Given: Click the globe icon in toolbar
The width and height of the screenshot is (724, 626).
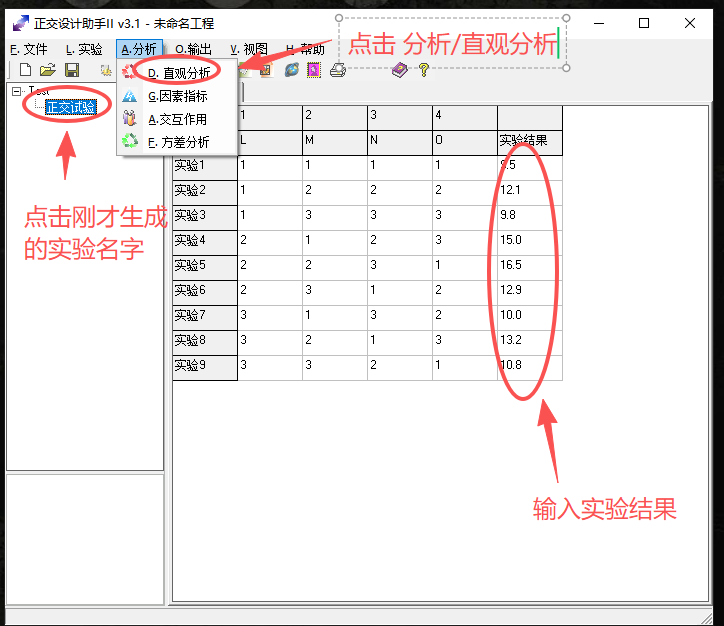Looking at the screenshot, I should click(291, 70).
